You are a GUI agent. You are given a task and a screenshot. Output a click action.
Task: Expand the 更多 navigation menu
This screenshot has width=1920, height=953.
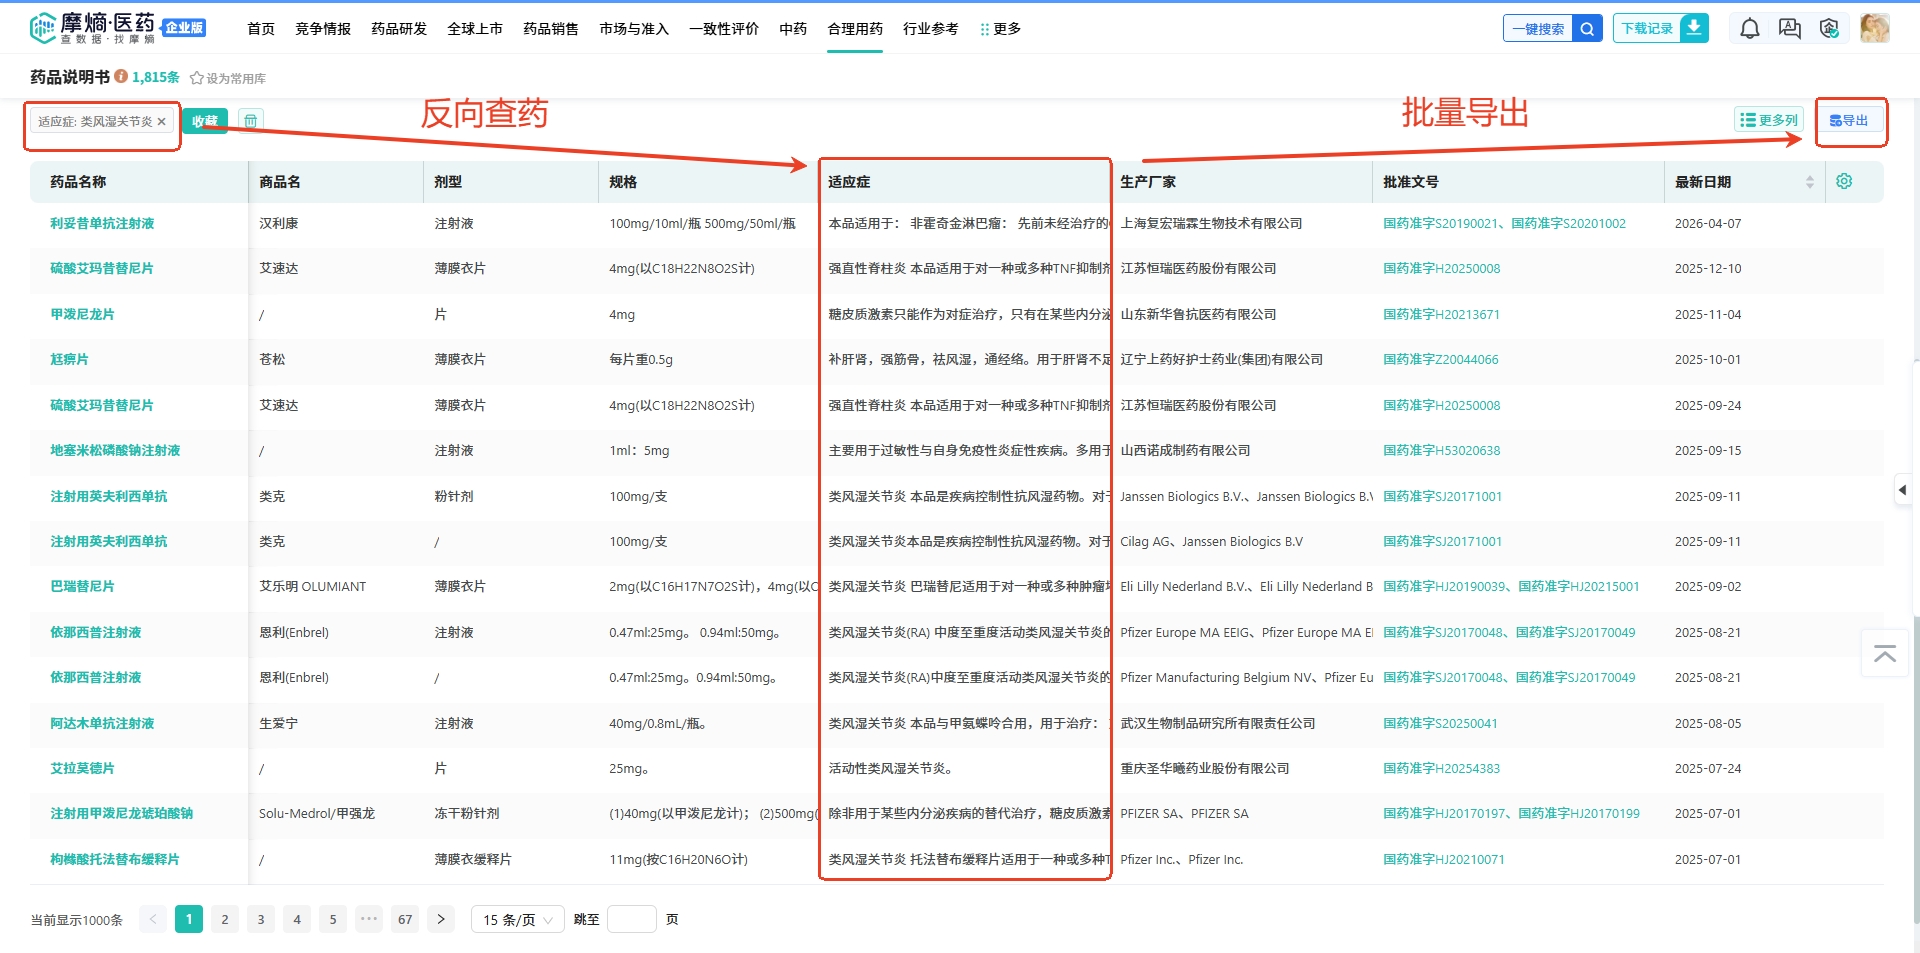(1000, 29)
